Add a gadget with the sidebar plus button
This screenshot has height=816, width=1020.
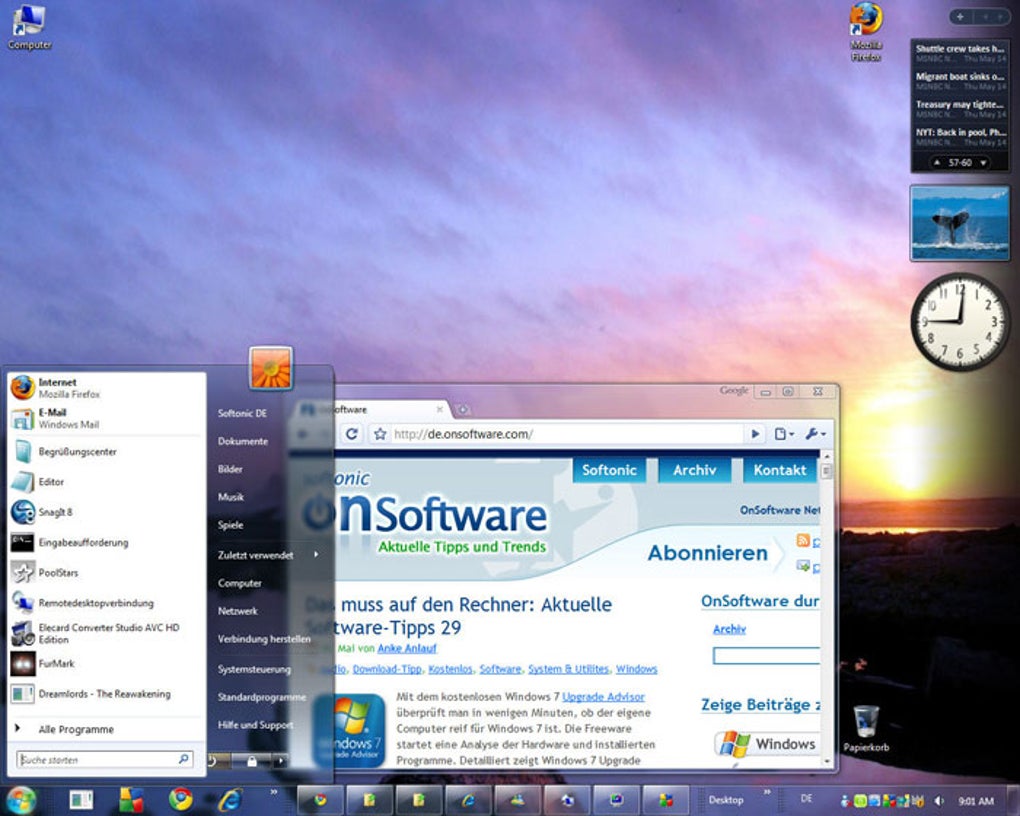960,17
